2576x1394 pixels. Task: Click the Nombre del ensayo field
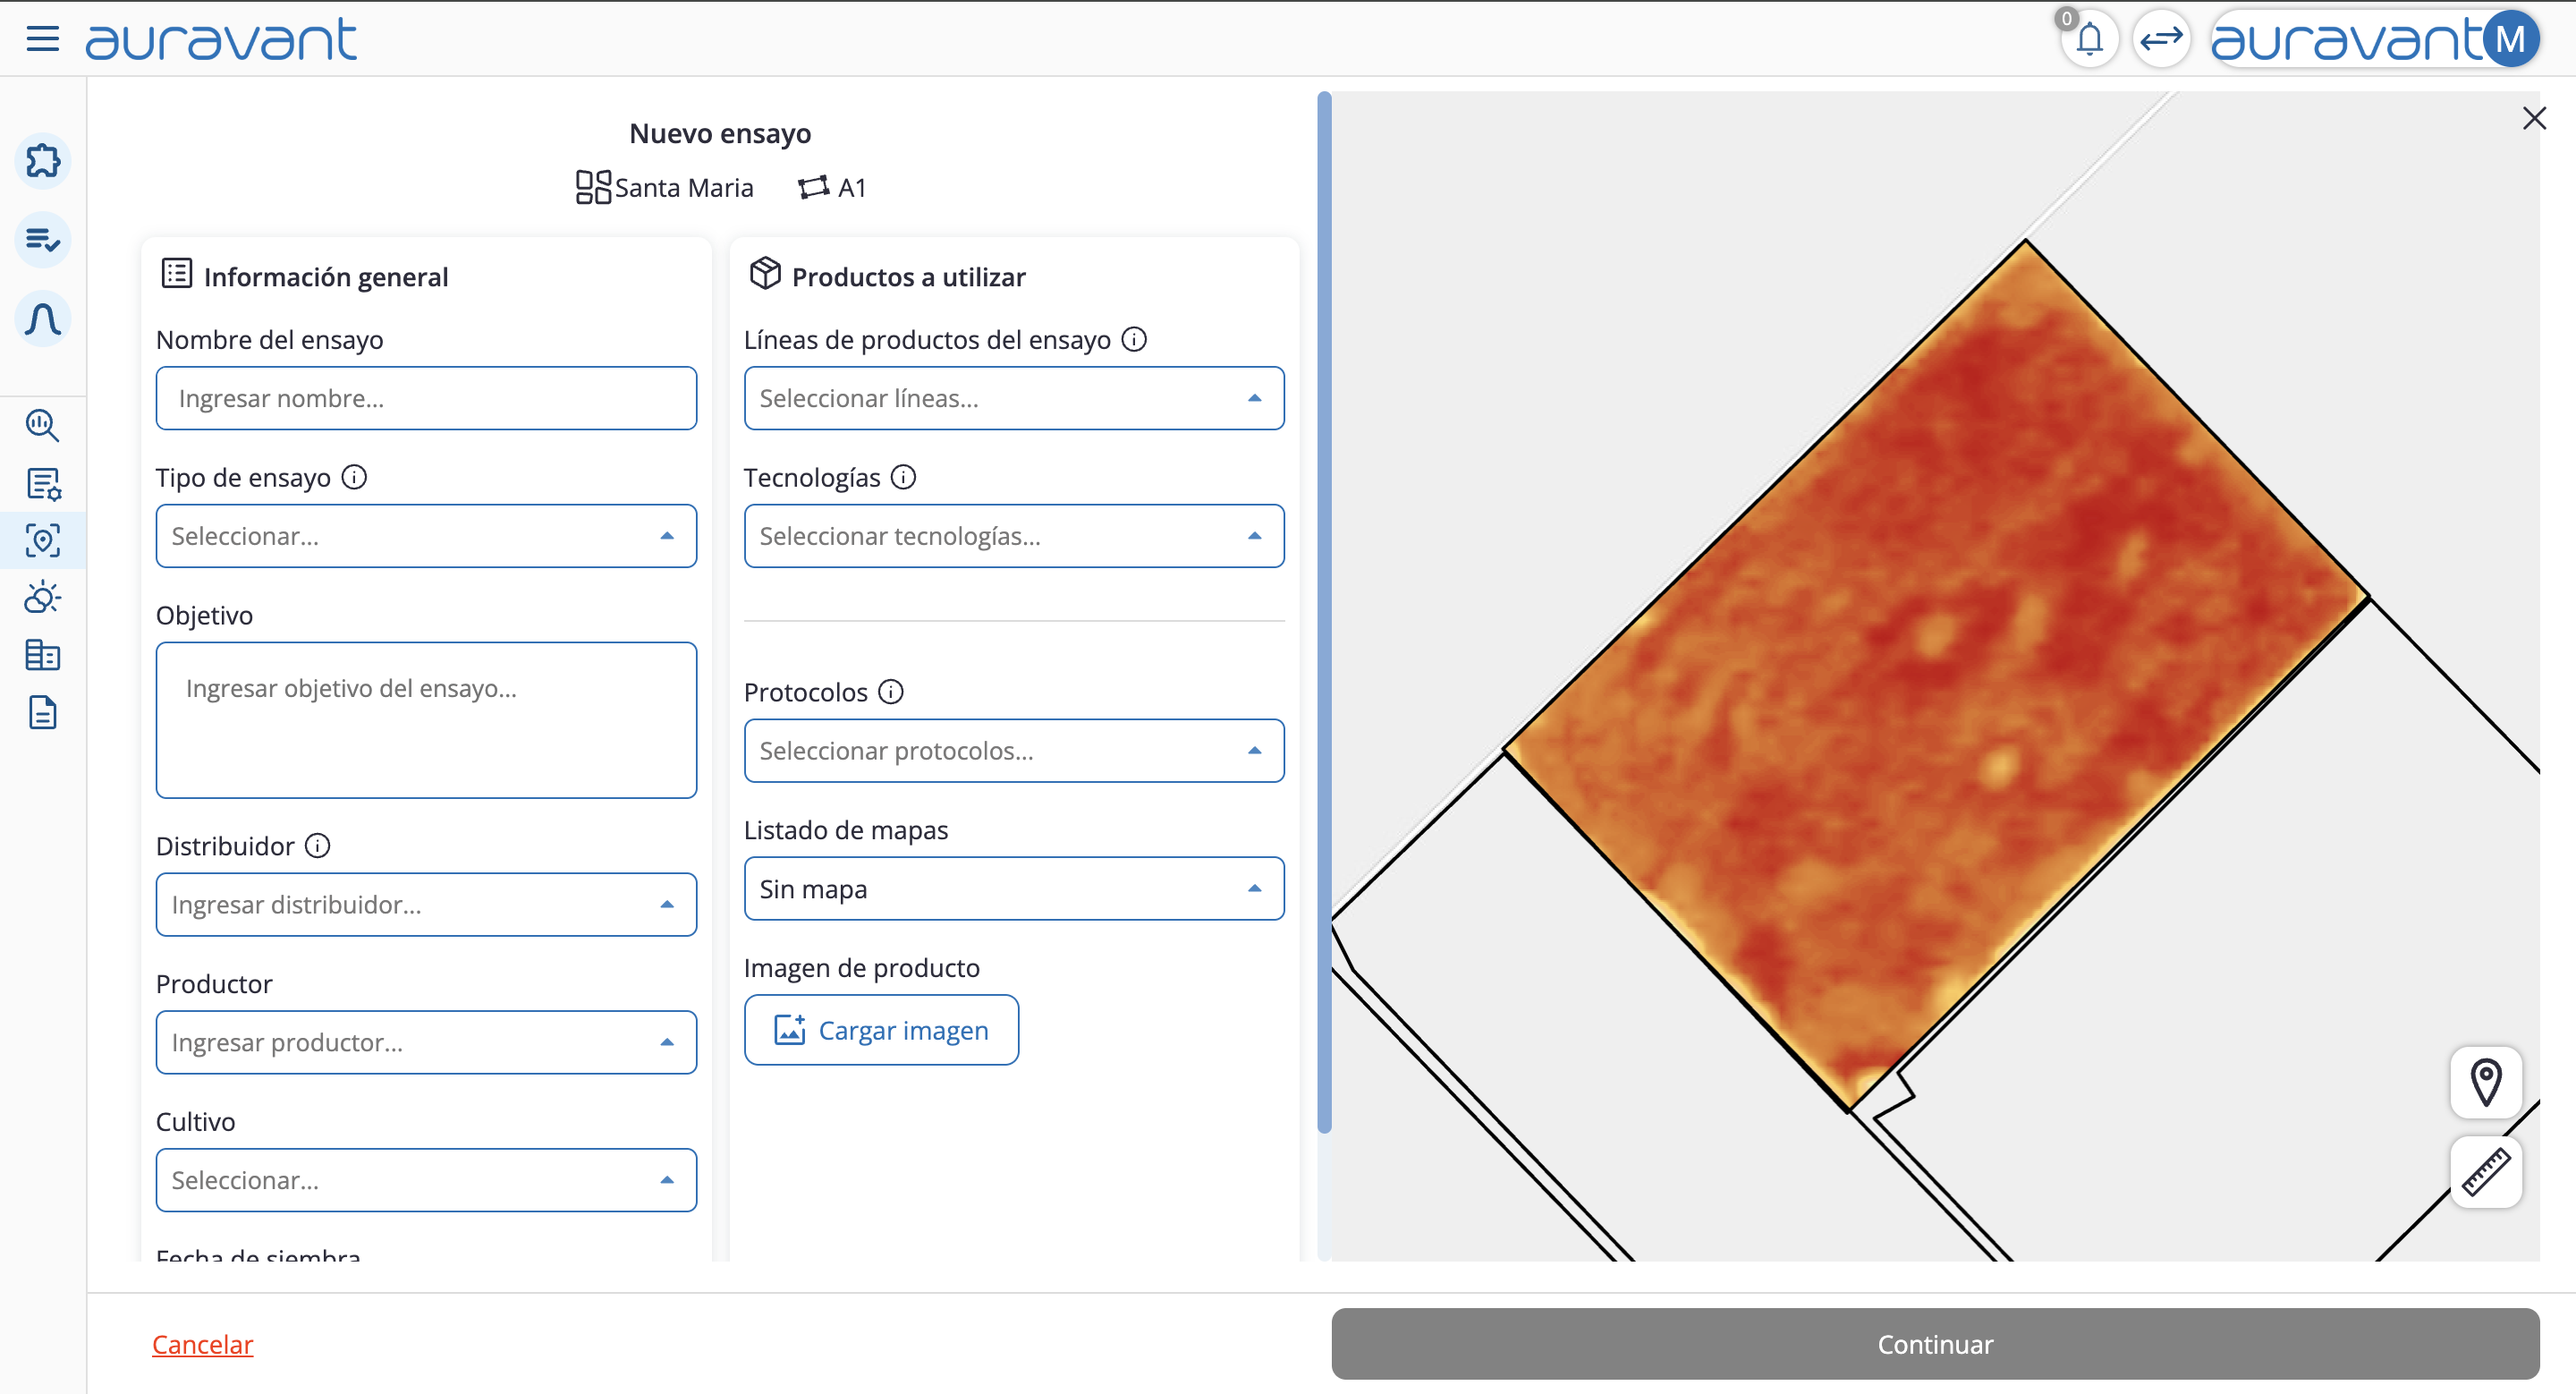426,398
